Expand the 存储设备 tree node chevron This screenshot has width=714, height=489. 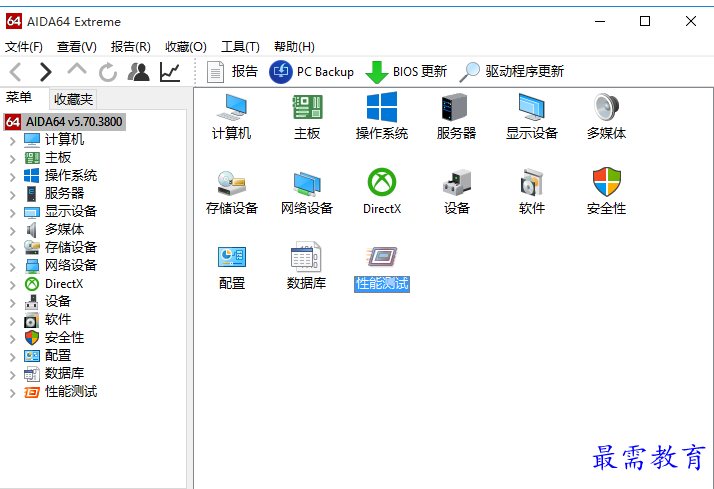tap(13, 249)
